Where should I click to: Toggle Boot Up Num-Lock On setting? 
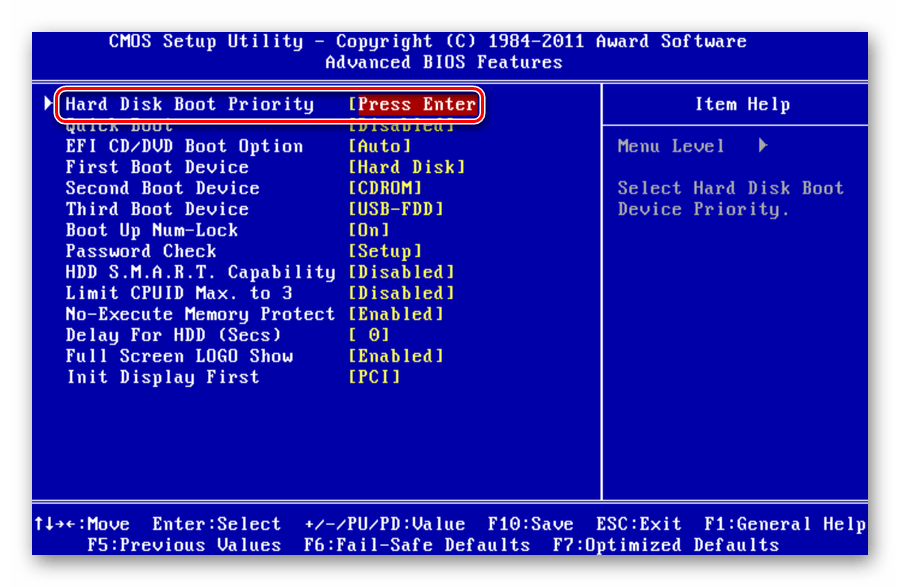[x=369, y=230]
